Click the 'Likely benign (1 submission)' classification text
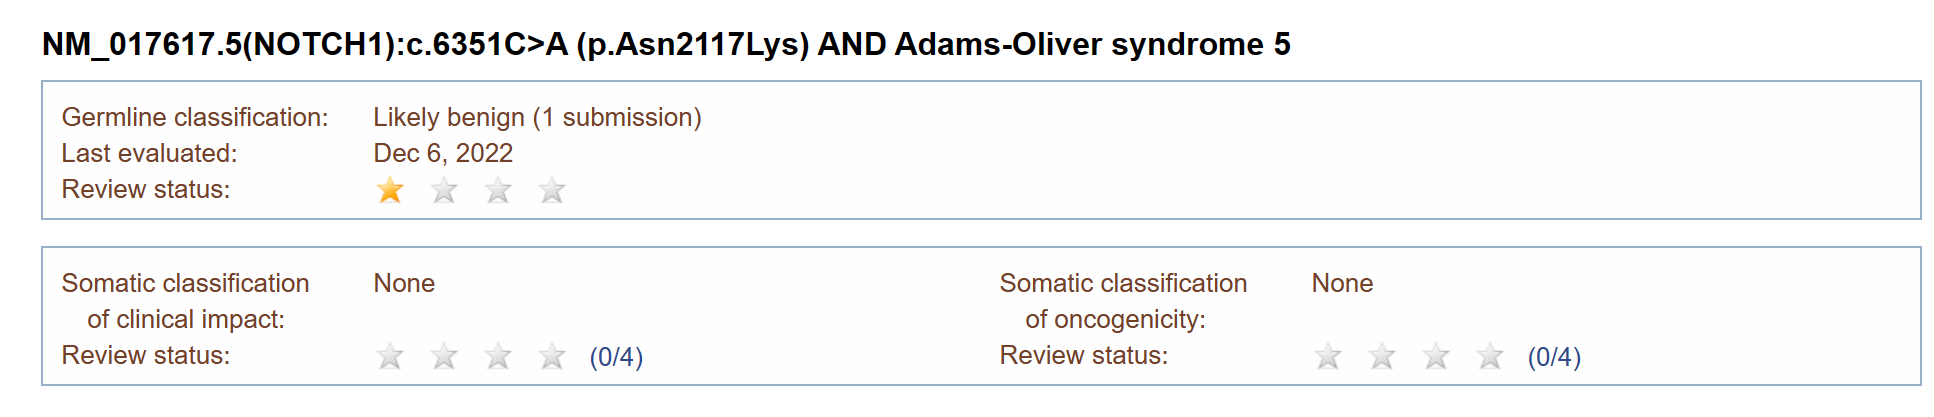1934x417 pixels. coord(537,118)
